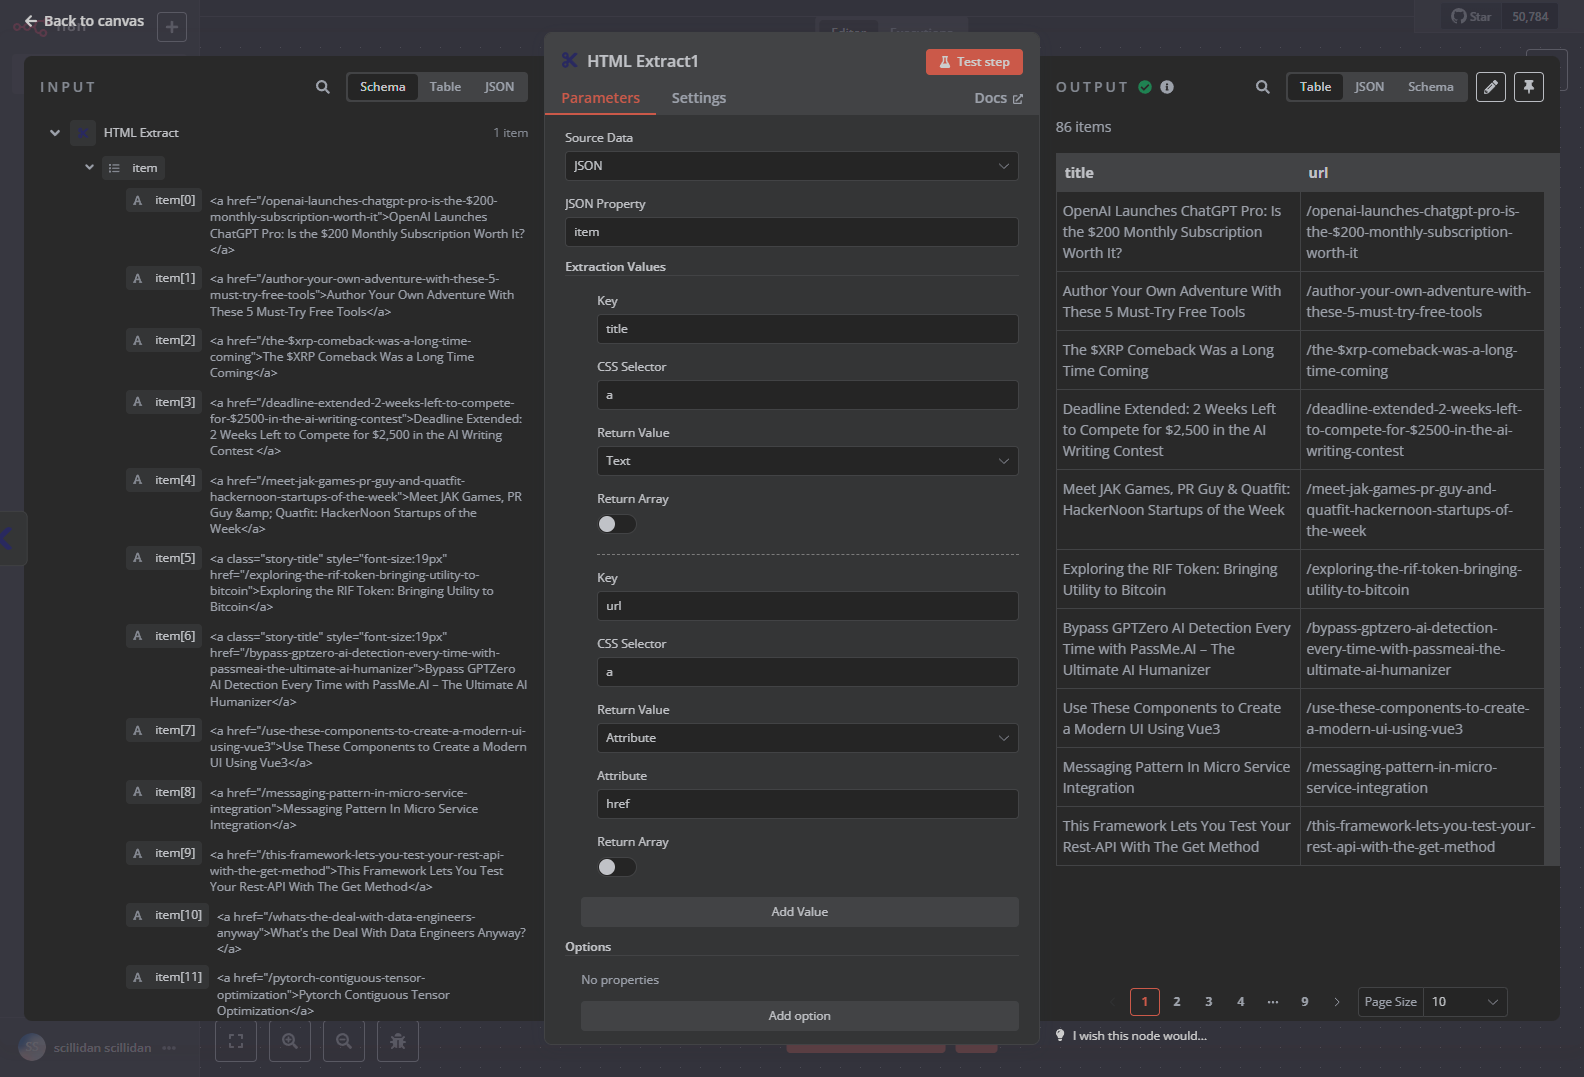Click the string type icon for item[0]
1584x1077 pixels.
(x=138, y=200)
